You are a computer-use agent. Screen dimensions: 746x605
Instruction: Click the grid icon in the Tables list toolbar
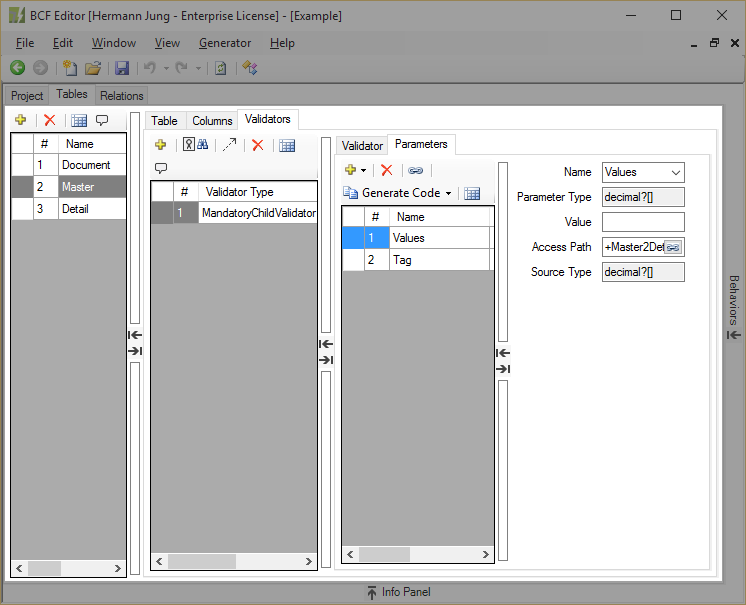79,120
